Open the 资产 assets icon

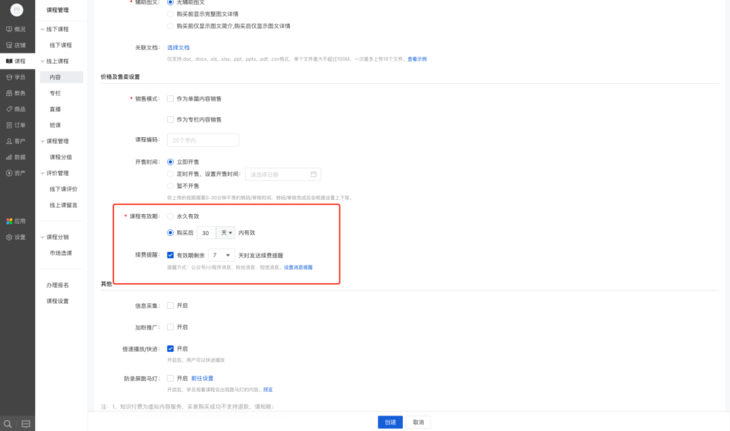[x=9, y=173]
